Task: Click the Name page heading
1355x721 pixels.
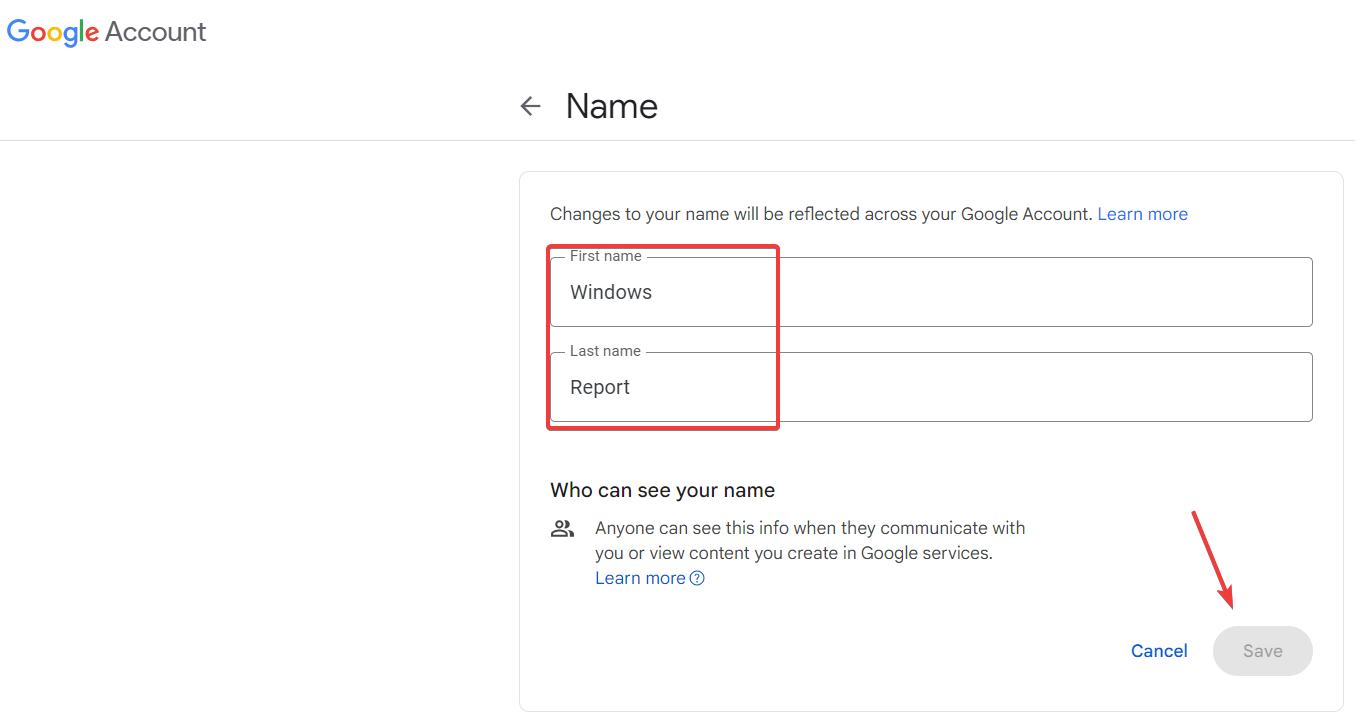Action: 611,105
